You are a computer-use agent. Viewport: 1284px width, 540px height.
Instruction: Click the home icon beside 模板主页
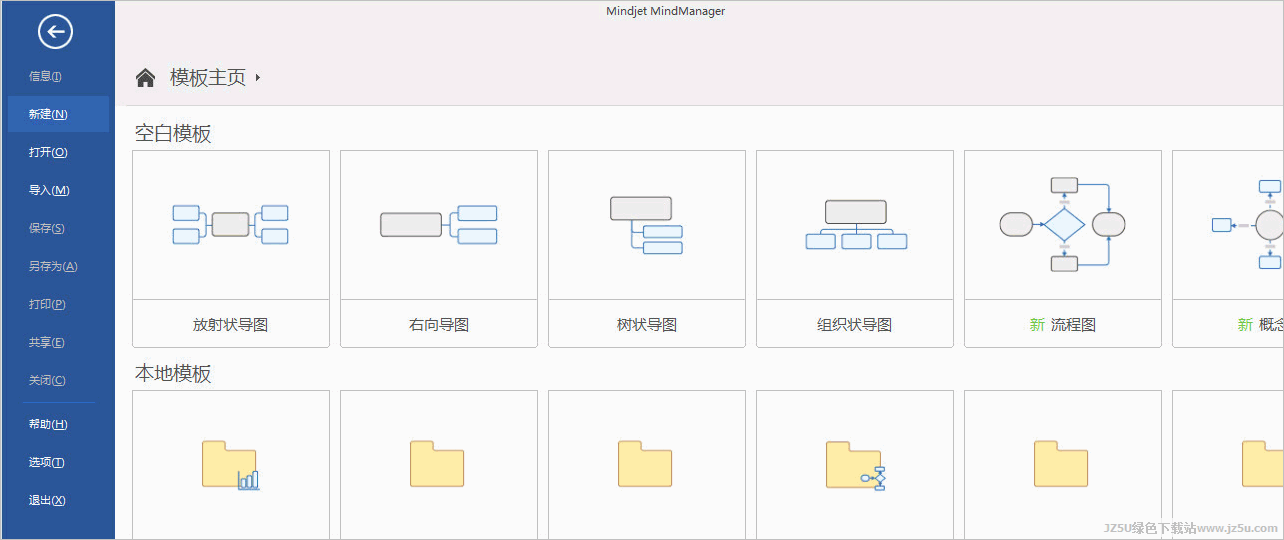coord(145,78)
